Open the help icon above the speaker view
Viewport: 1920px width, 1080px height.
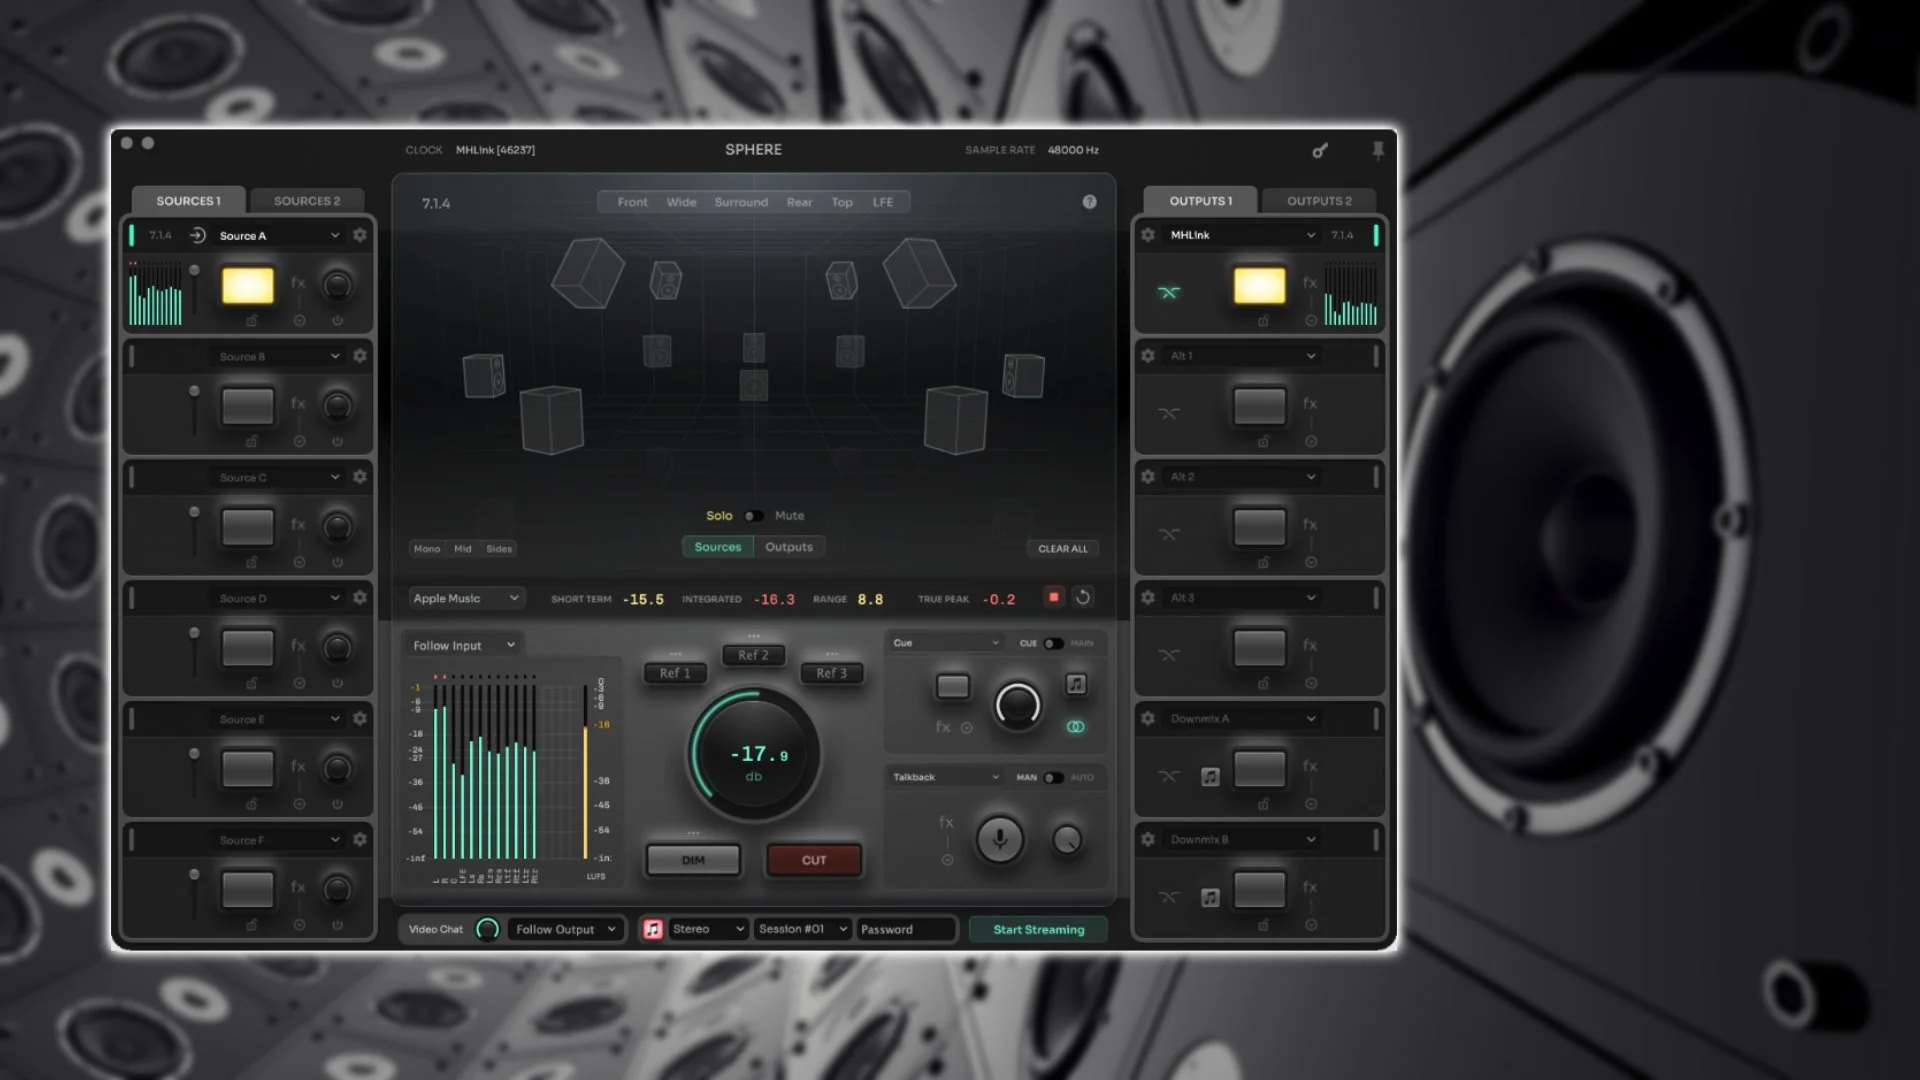pos(1090,201)
